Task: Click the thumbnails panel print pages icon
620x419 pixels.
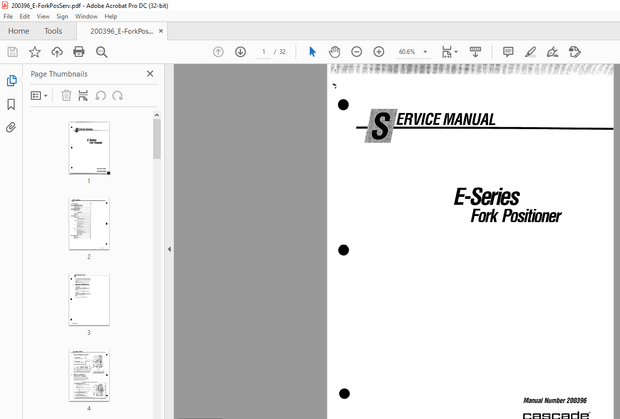Action: click(83, 96)
